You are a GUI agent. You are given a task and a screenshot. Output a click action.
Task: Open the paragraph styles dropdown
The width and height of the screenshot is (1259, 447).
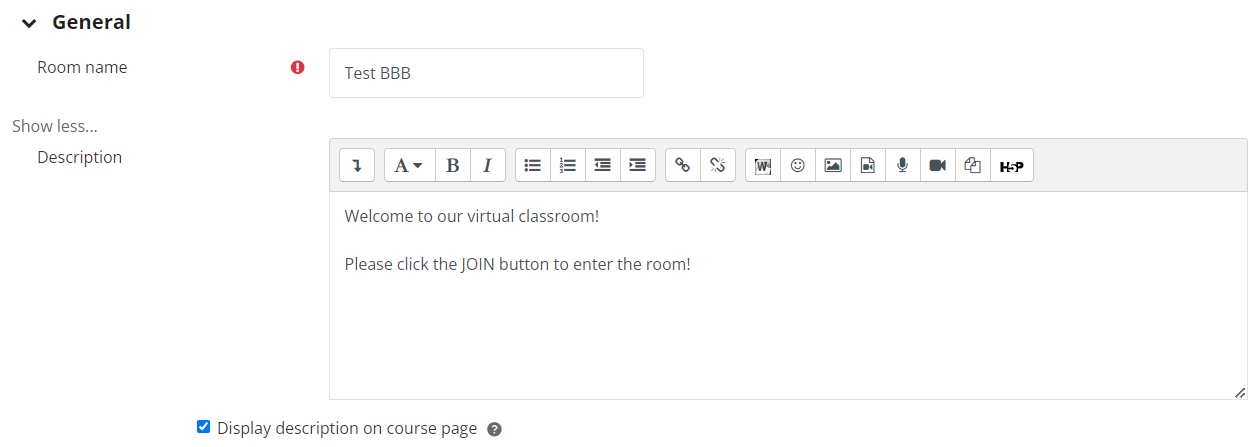(410, 165)
